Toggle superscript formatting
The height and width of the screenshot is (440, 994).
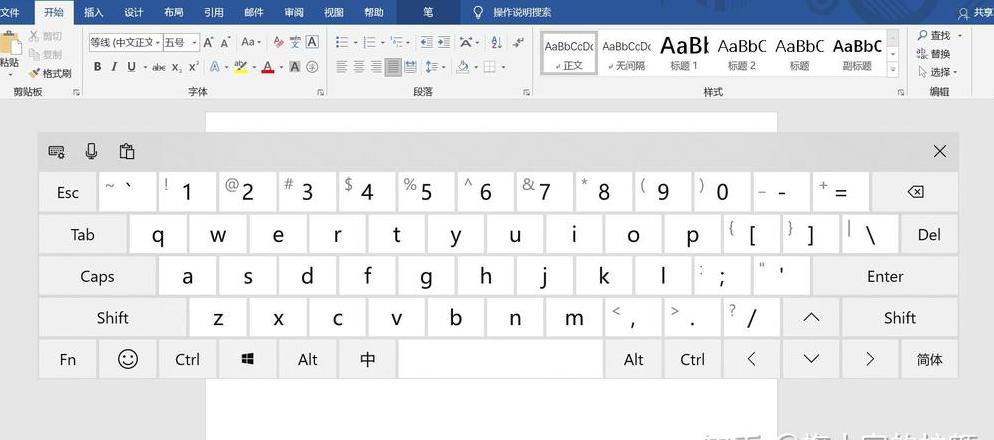[194, 67]
